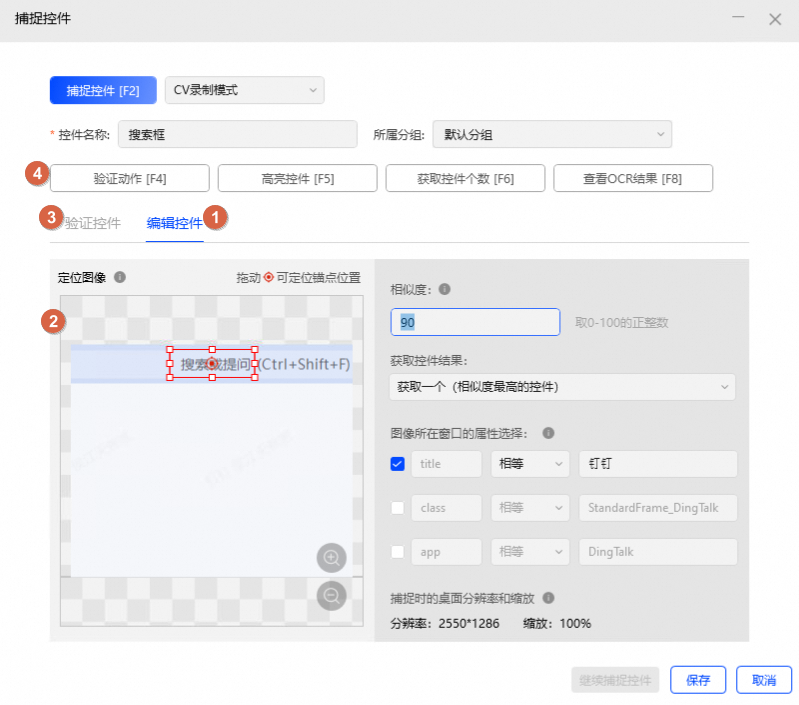Click the 获取控件个数 [F6] button
The width and height of the screenshot is (799, 705).
465,178
